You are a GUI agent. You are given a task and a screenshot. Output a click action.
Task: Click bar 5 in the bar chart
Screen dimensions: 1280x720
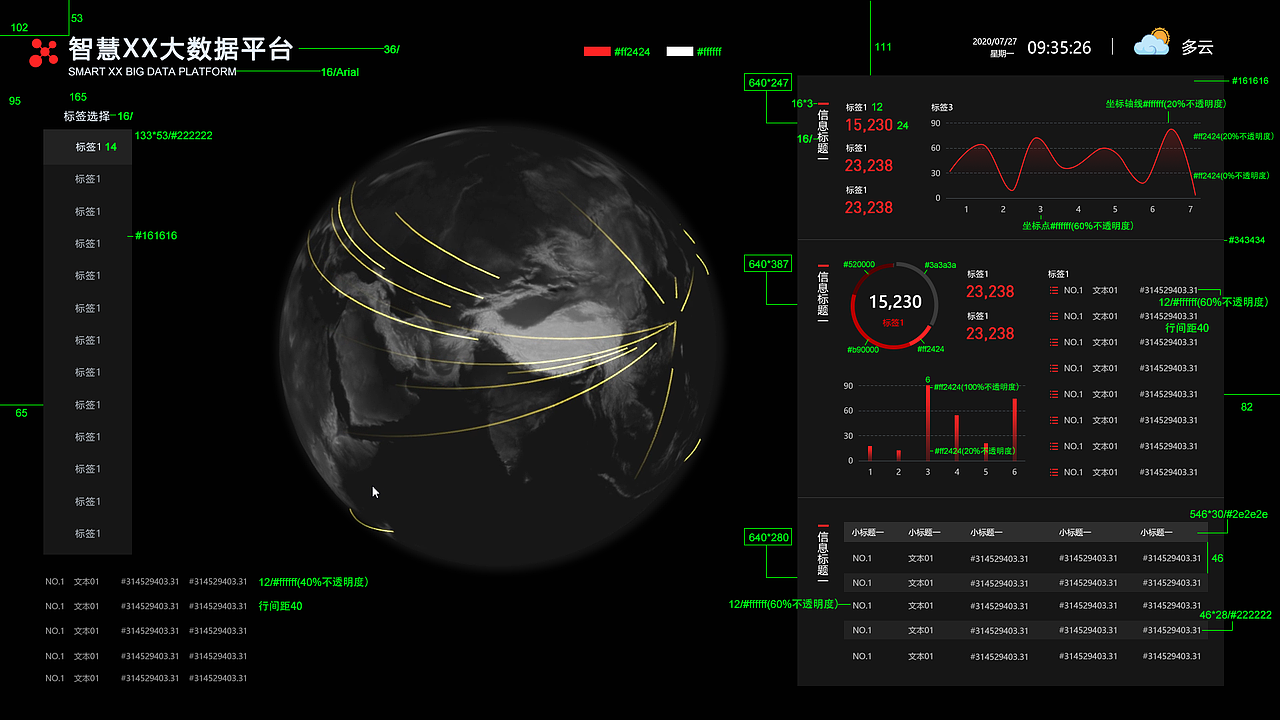pyautogui.click(x=986, y=452)
